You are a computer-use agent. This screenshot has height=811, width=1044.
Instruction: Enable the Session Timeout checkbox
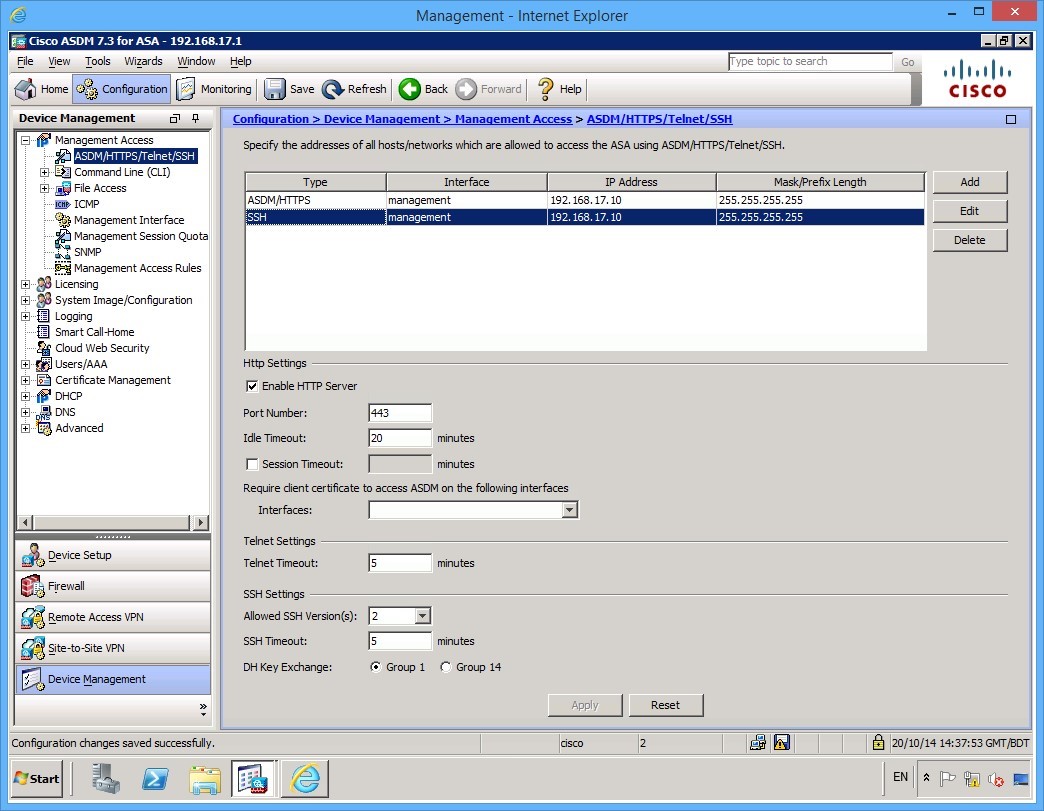252,463
